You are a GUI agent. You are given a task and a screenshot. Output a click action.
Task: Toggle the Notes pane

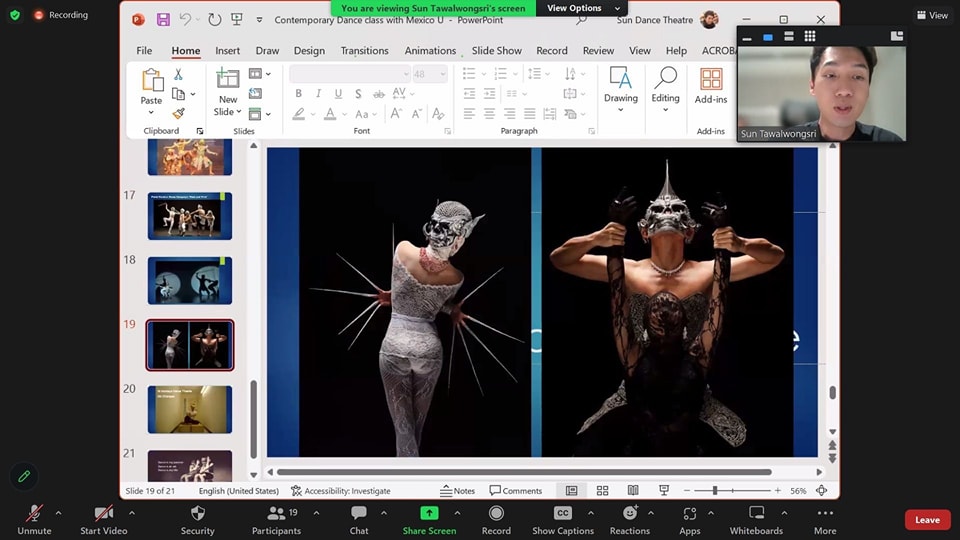(x=457, y=491)
